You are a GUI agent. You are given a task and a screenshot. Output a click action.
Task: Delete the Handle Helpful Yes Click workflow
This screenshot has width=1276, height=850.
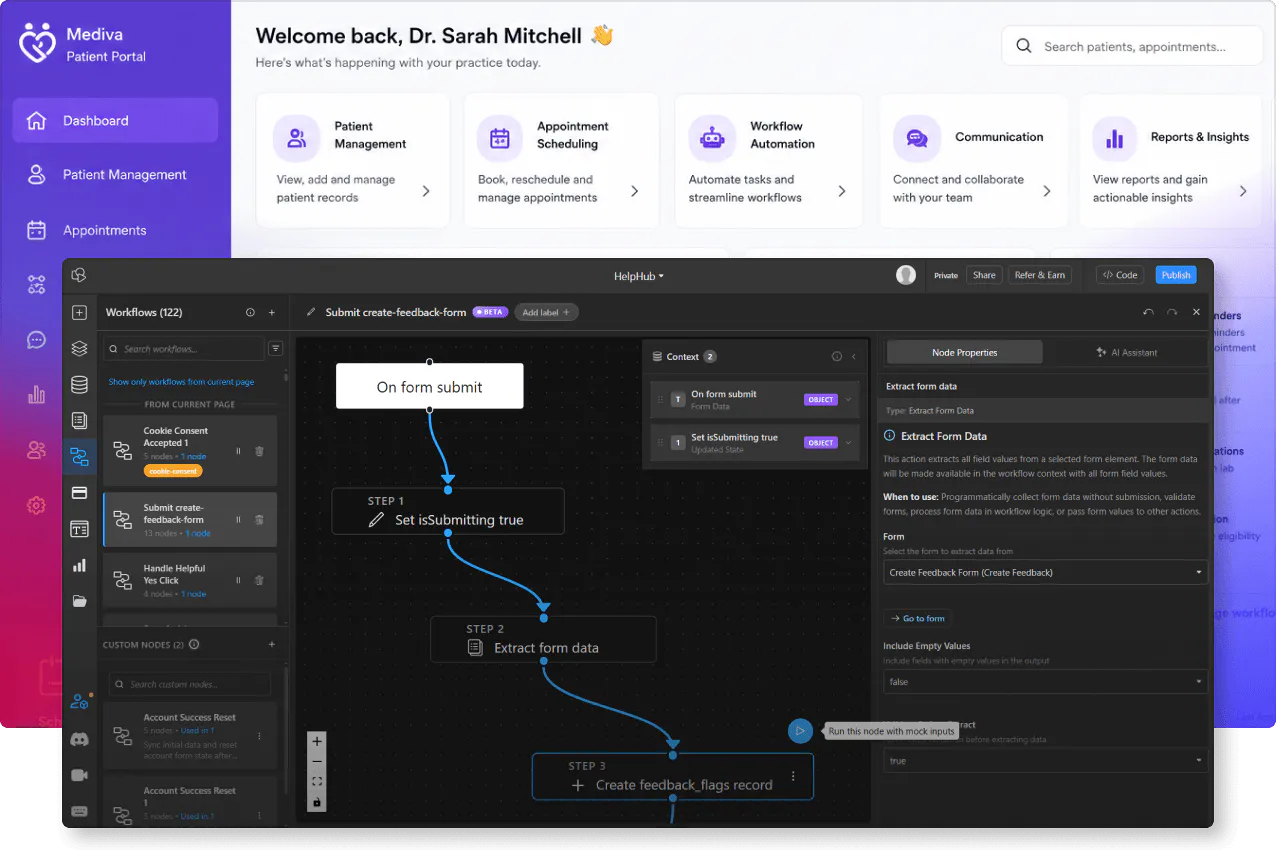point(259,580)
